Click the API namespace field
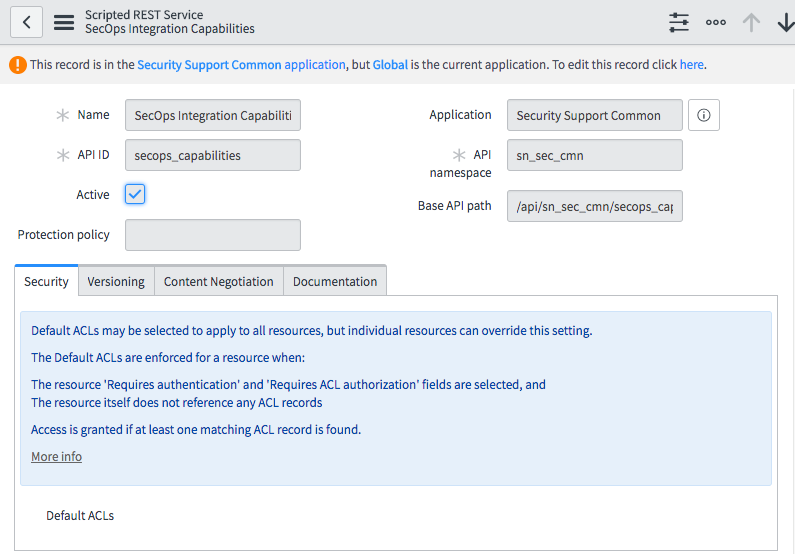 (x=595, y=155)
